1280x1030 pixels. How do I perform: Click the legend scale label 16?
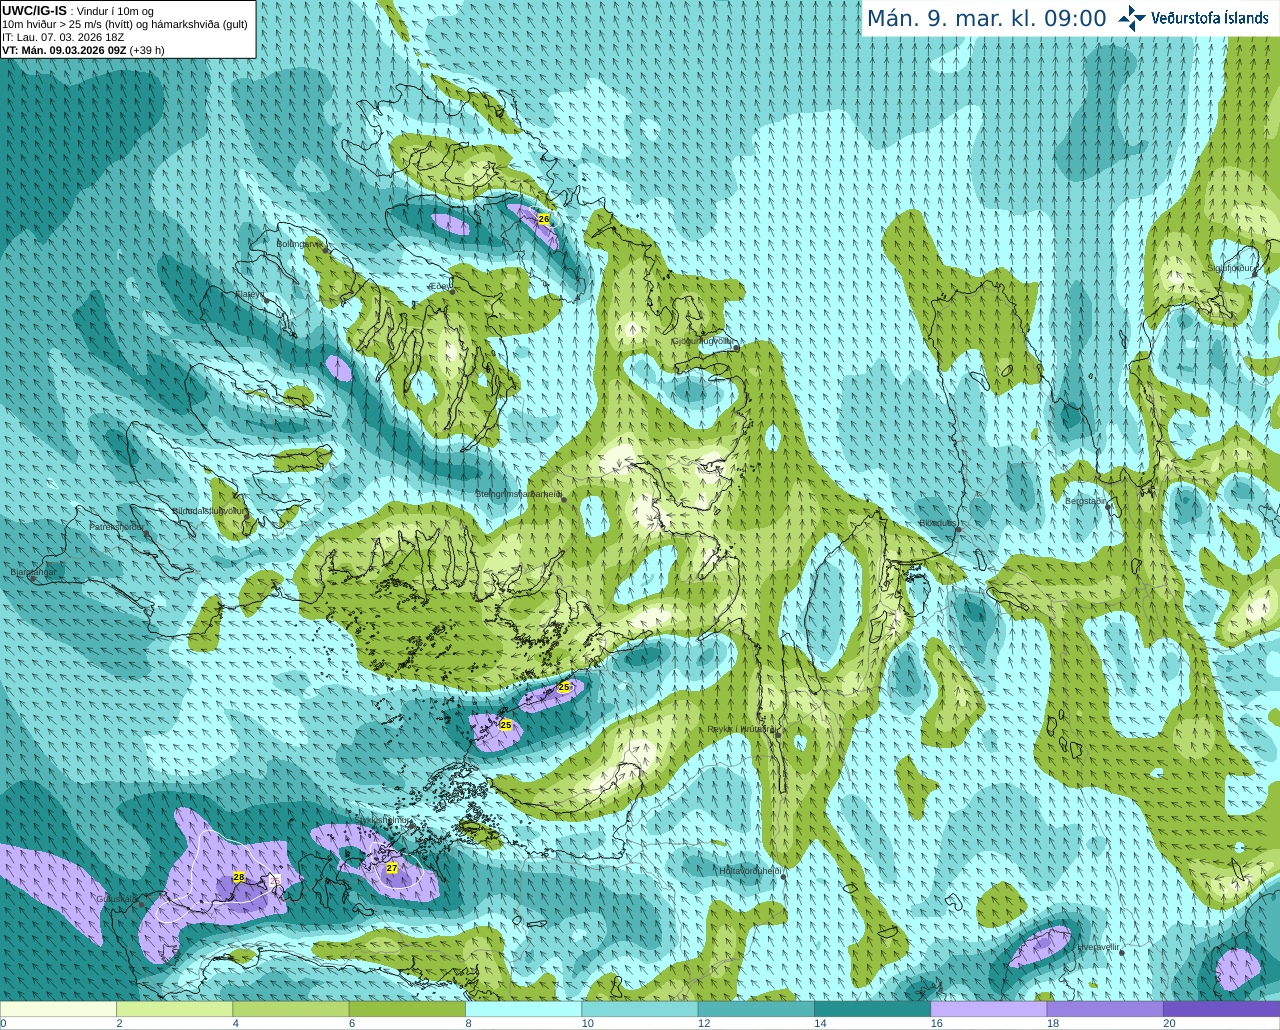tap(936, 1023)
